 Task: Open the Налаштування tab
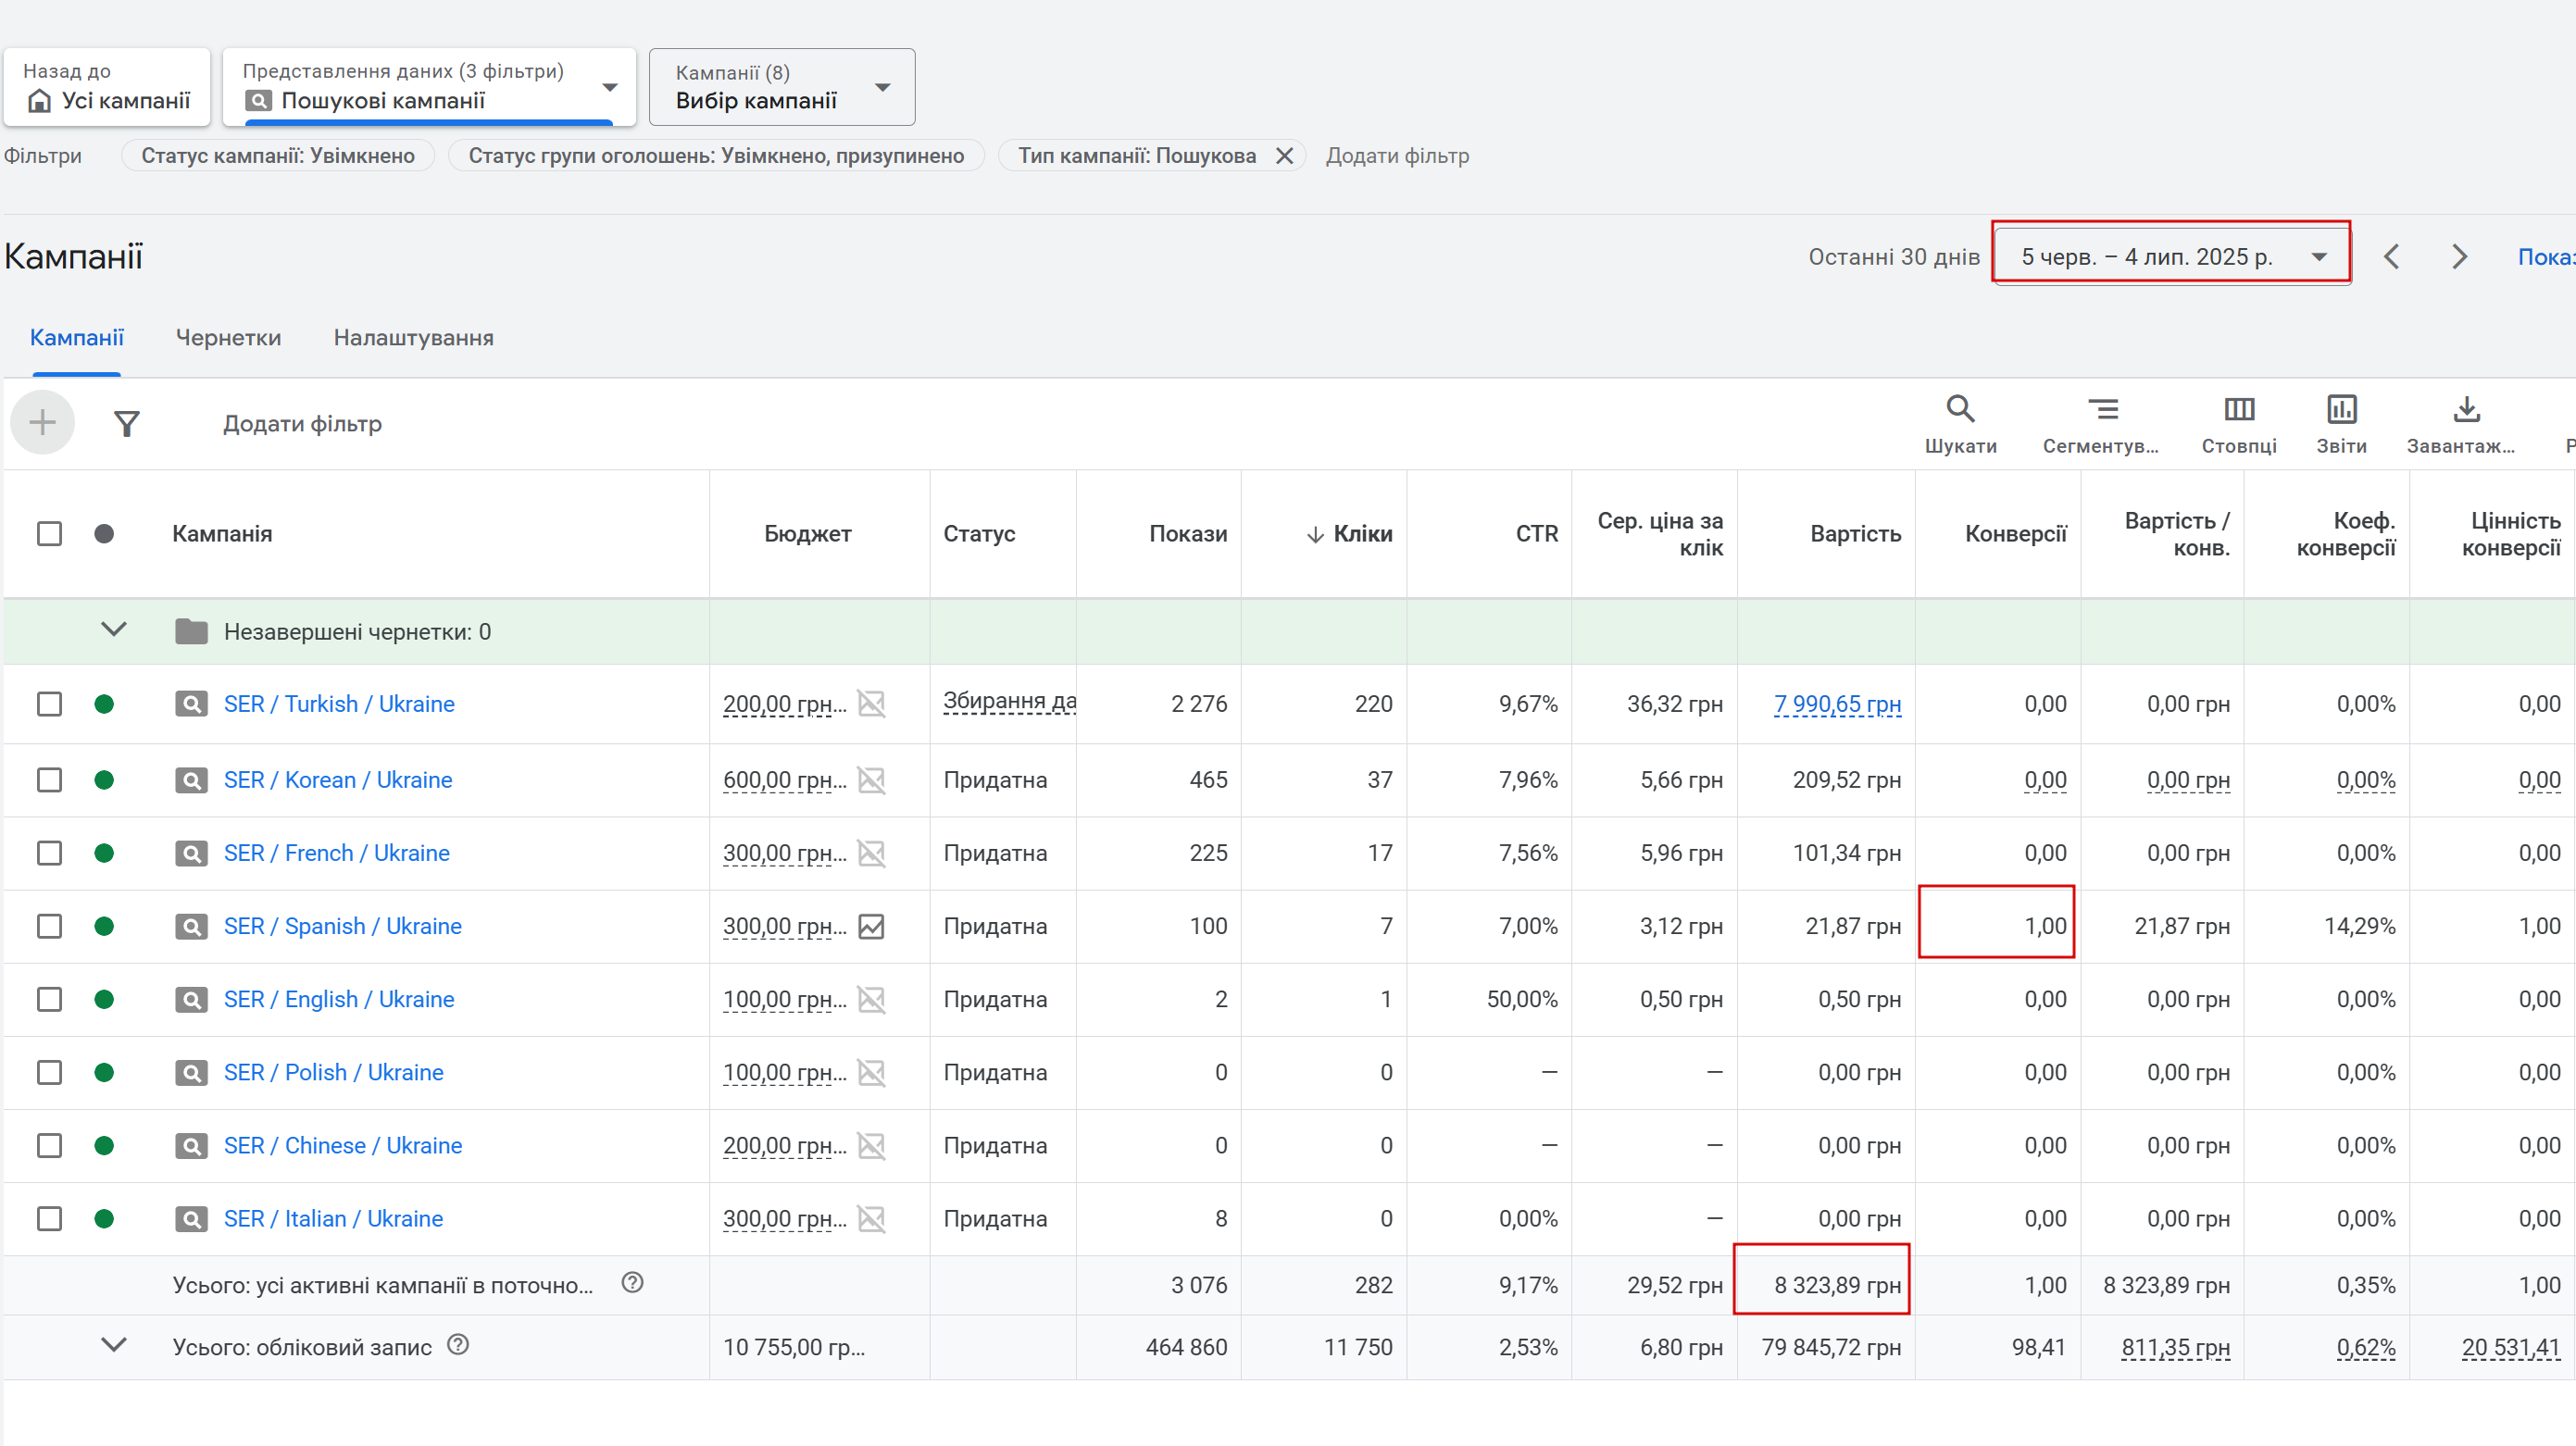413,338
